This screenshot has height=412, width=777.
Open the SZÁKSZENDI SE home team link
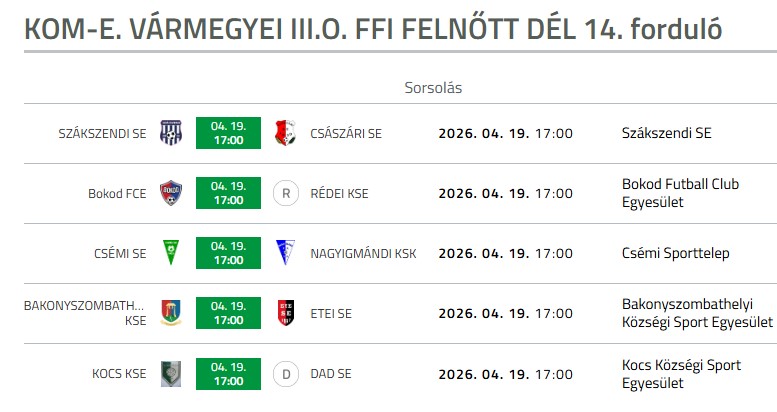point(102,133)
